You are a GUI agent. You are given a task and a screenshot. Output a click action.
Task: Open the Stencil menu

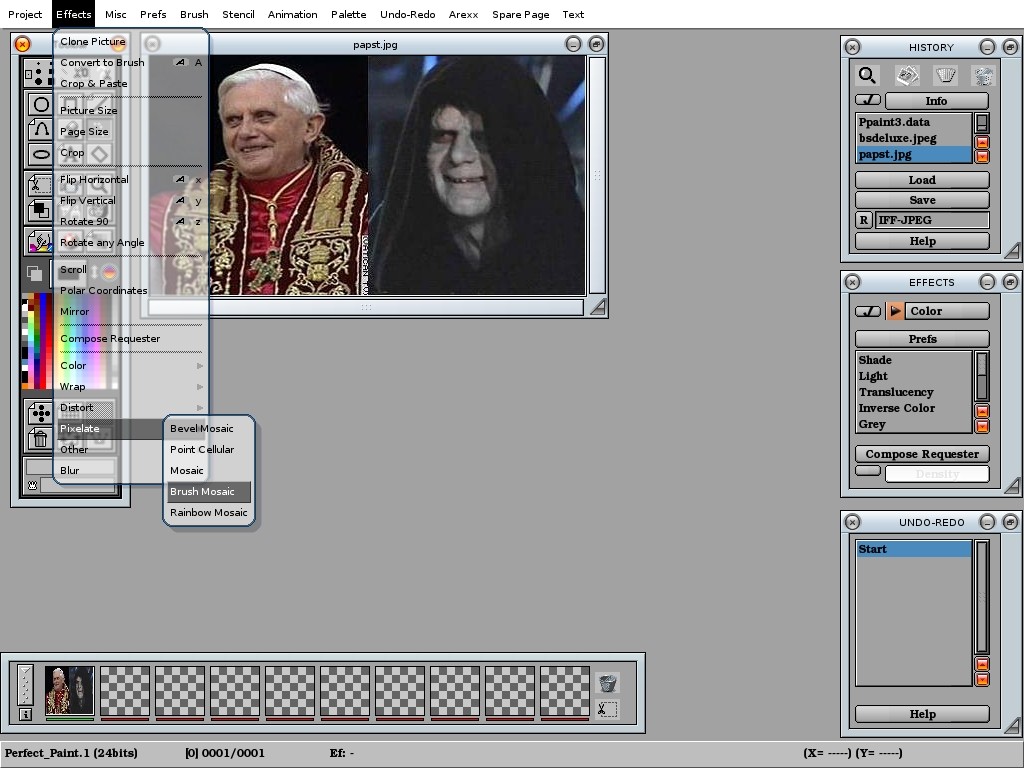pyautogui.click(x=238, y=14)
